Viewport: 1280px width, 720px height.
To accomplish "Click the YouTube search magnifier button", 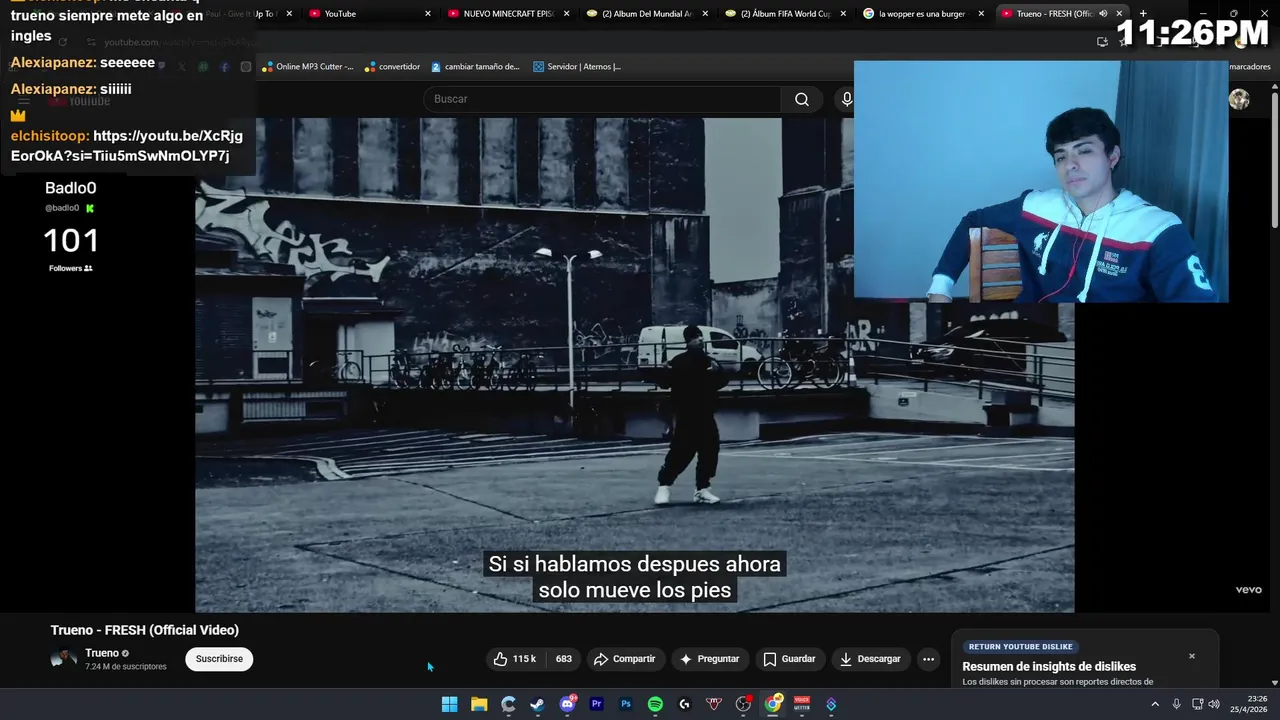I will (x=801, y=99).
